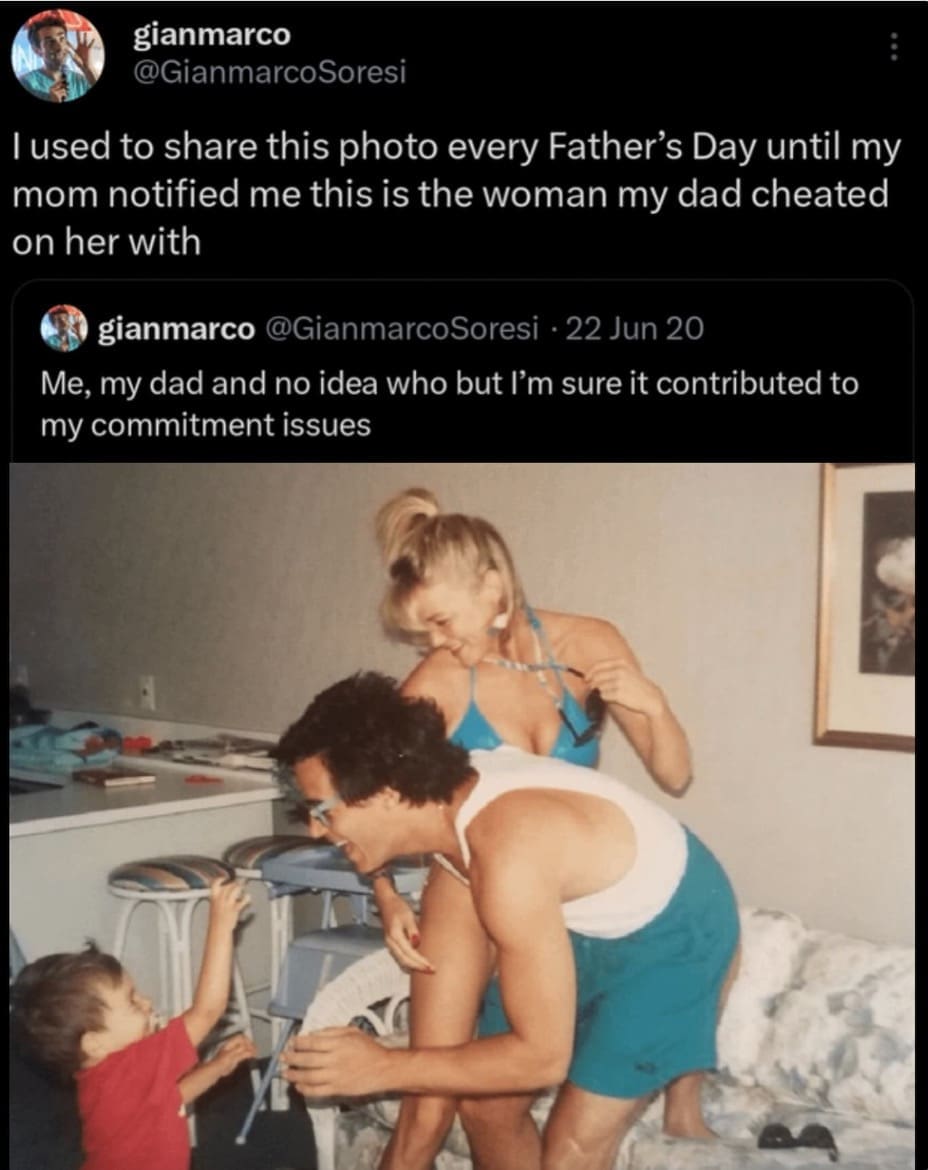Screen dimensions: 928x1170
Task: Open the author's profile picture at top
Action: click(x=57, y=57)
